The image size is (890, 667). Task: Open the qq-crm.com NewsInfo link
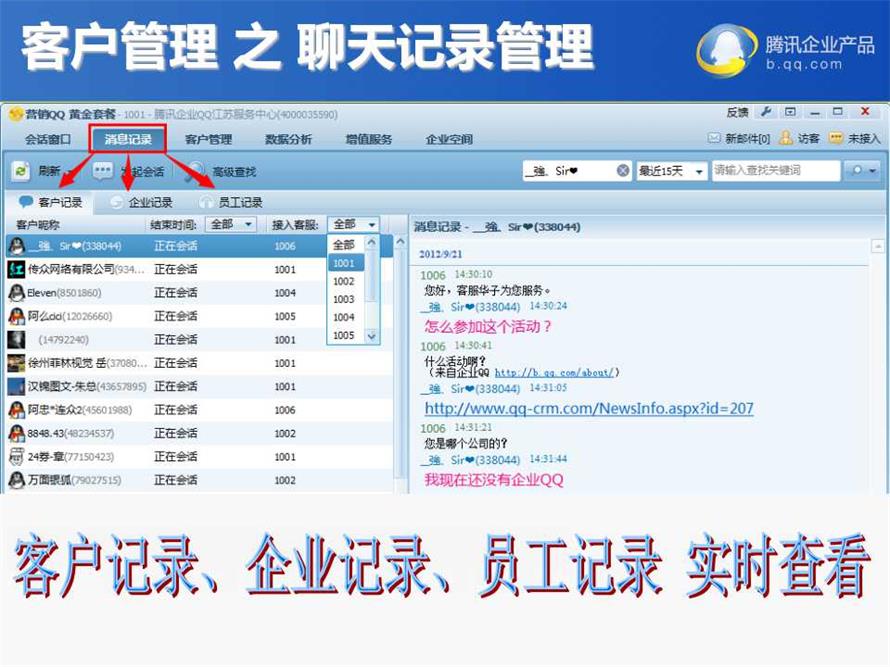(x=589, y=408)
